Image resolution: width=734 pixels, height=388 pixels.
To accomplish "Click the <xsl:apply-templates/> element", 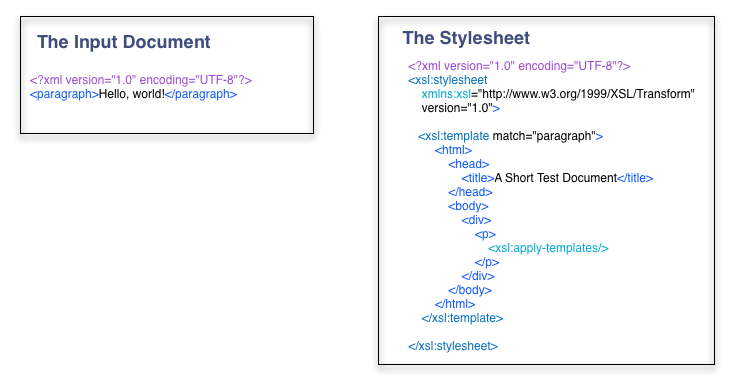I will click(548, 248).
